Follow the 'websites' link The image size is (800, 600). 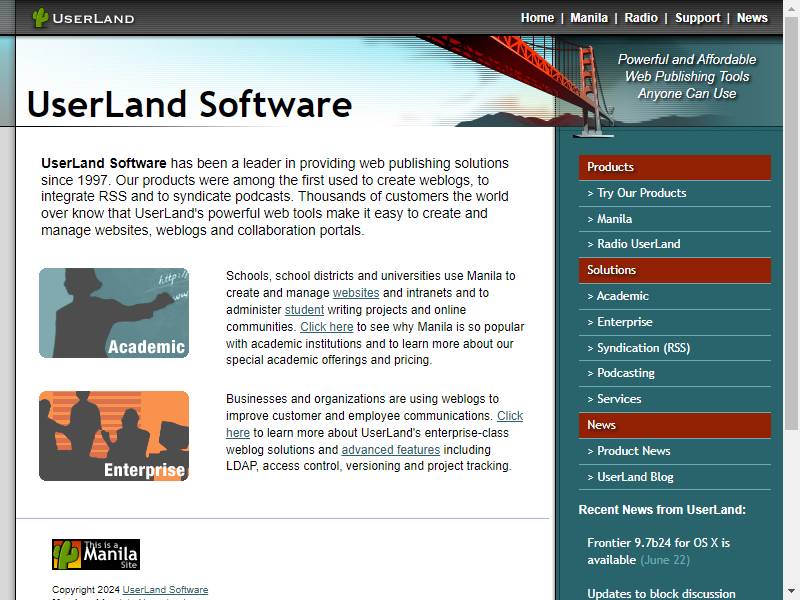point(356,293)
